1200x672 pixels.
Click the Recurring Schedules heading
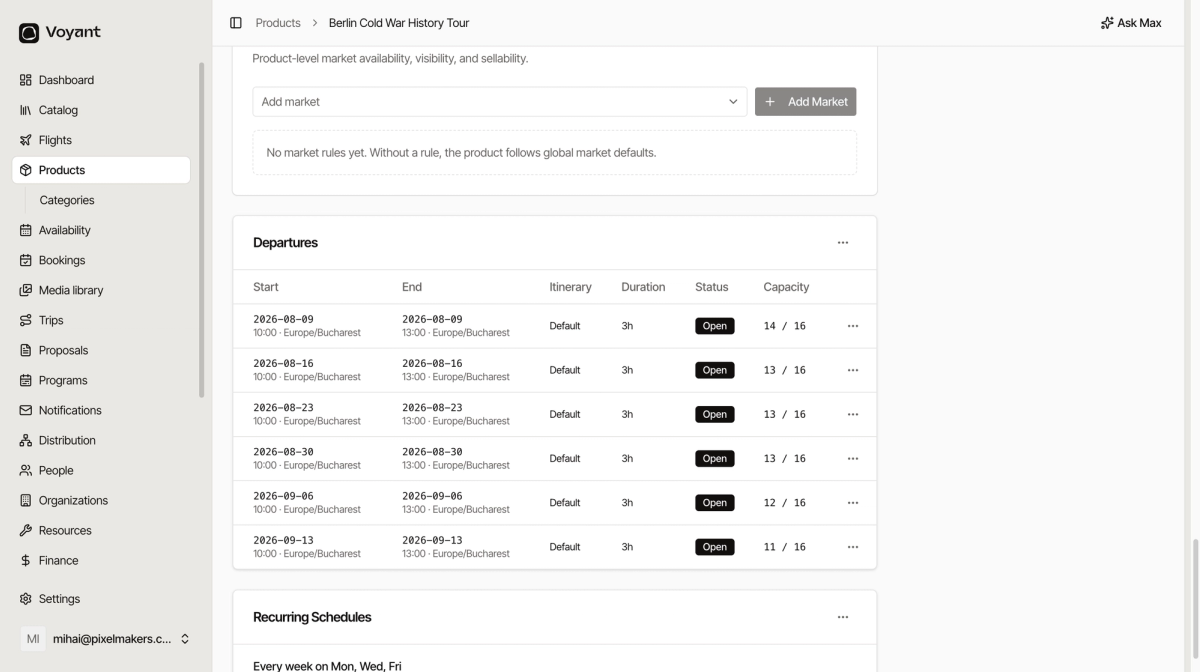pyautogui.click(x=312, y=617)
